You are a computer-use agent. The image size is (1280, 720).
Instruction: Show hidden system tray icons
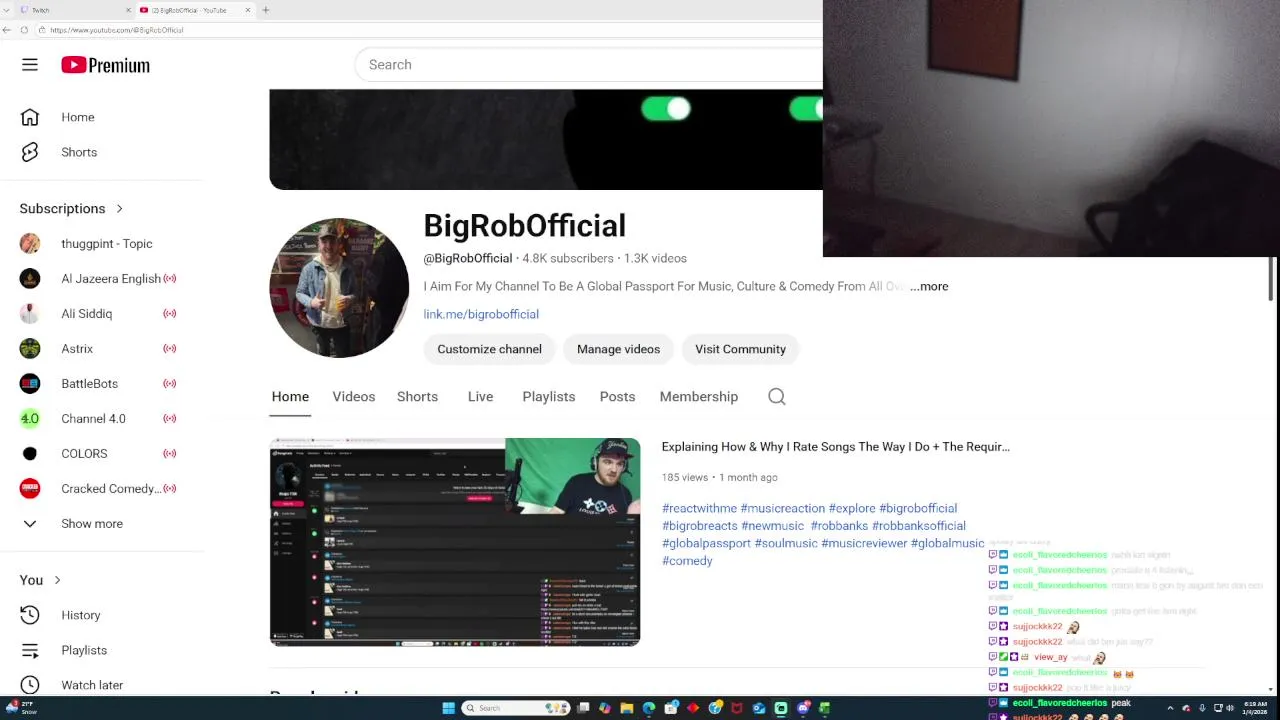1170,708
